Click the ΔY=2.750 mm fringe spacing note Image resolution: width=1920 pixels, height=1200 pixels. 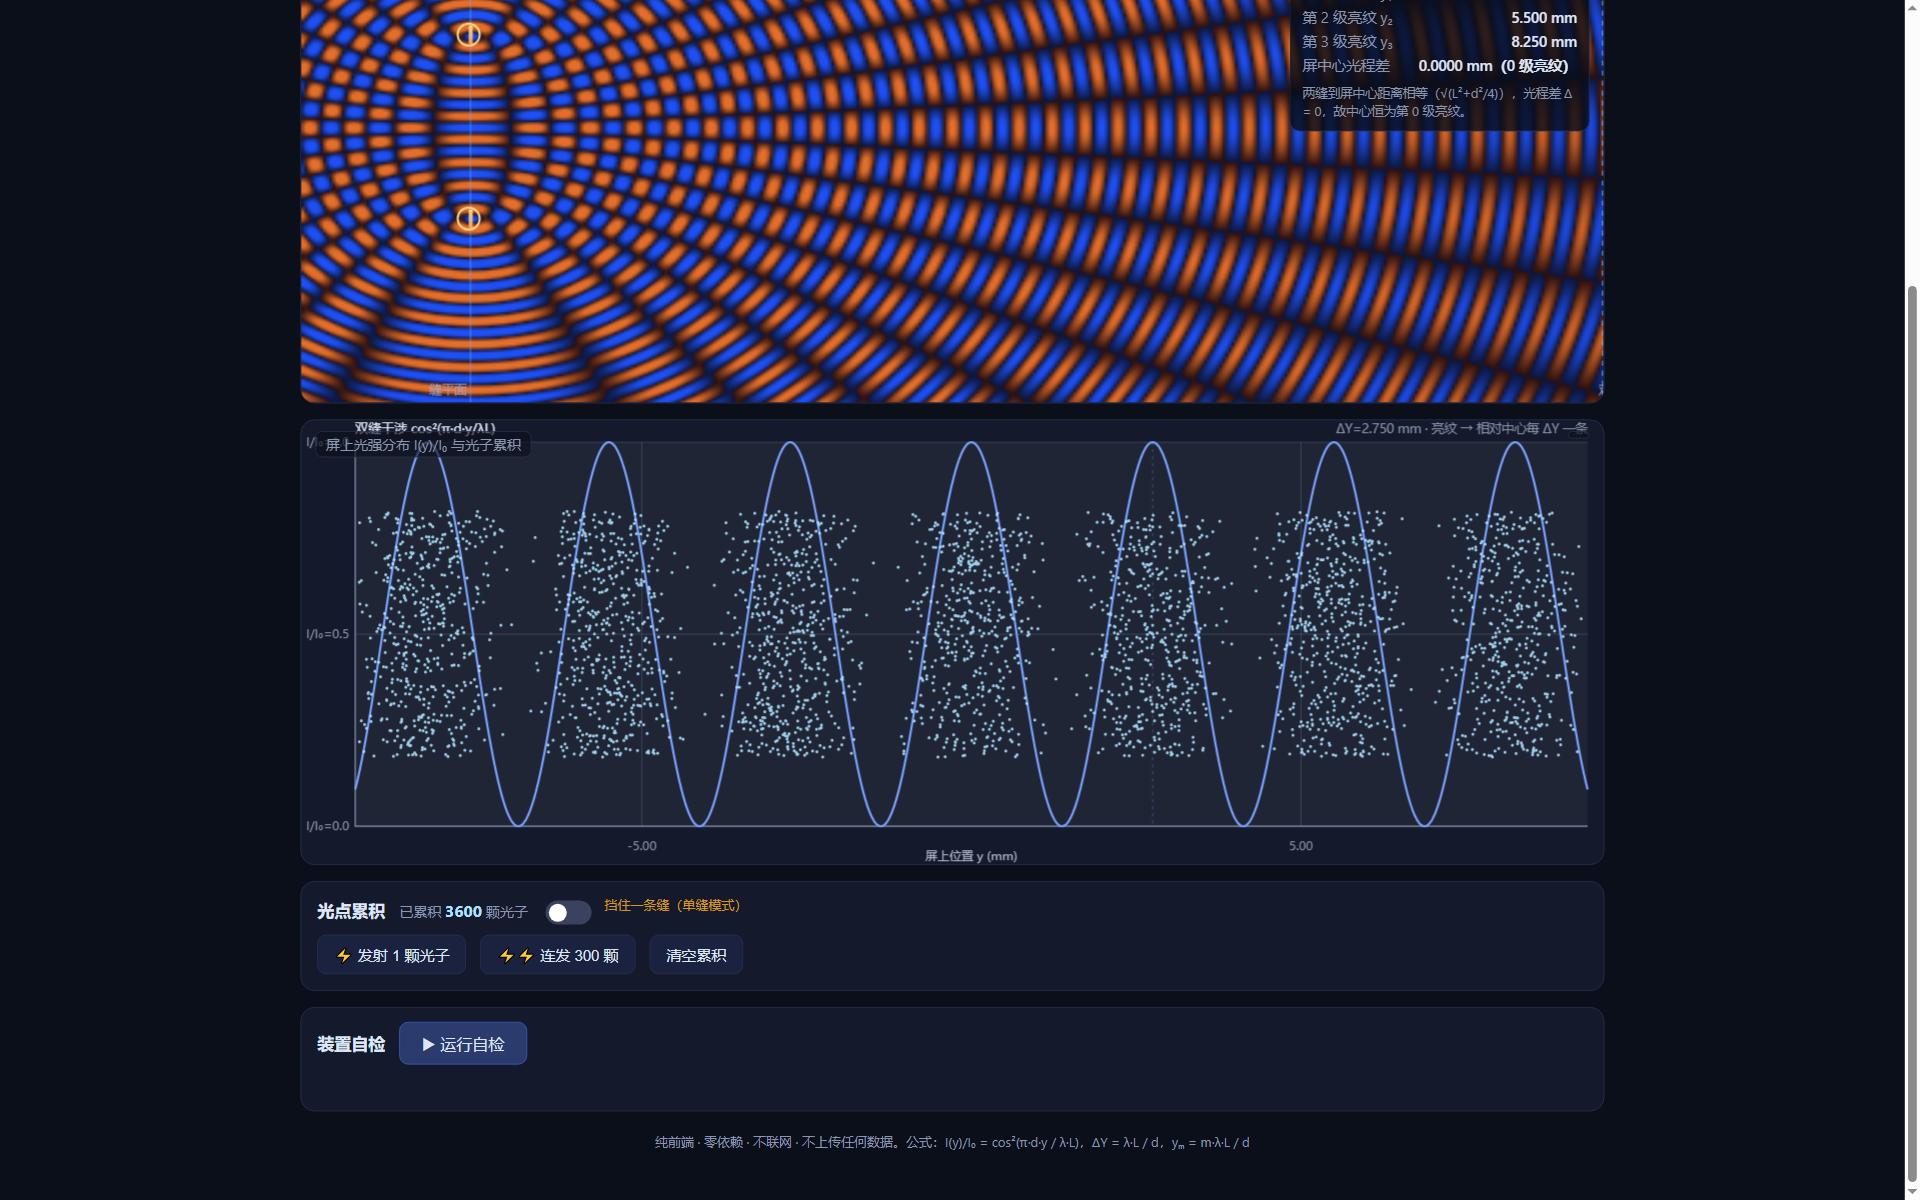click(x=1461, y=428)
